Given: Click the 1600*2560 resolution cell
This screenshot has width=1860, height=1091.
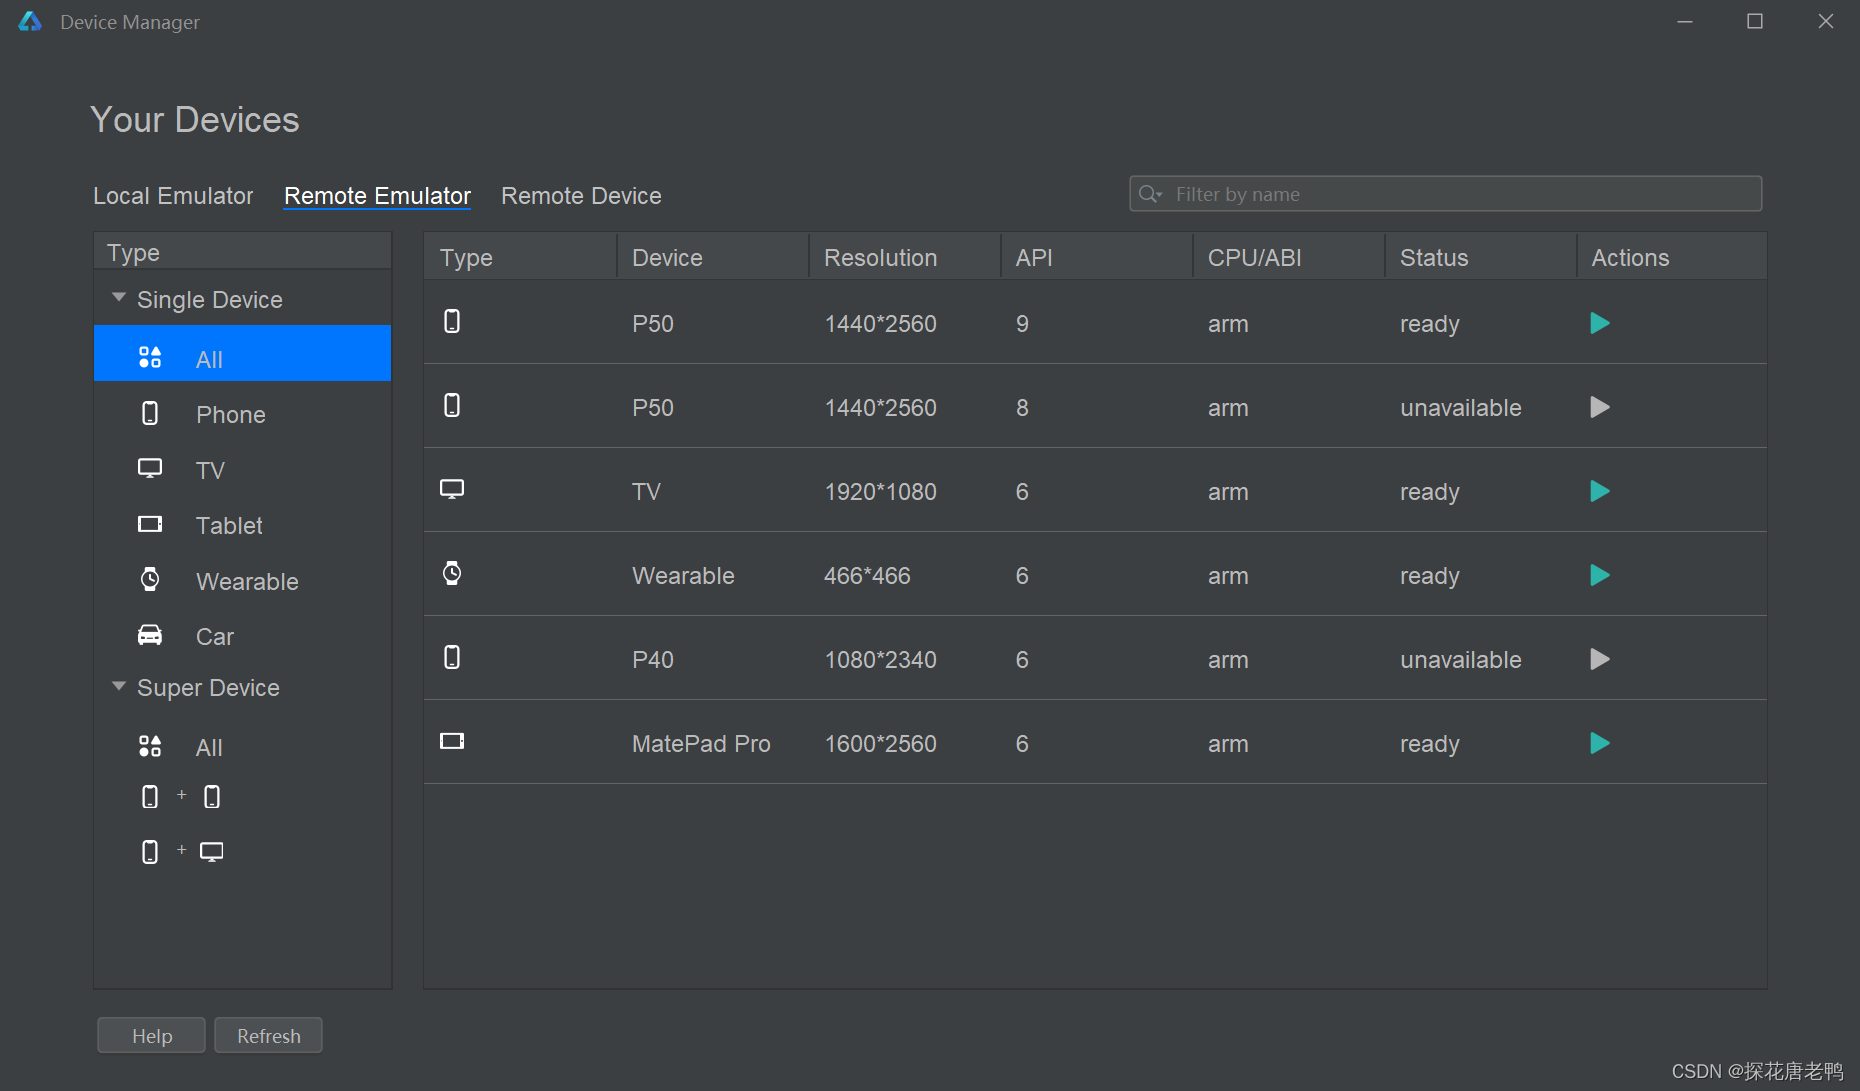Looking at the screenshot, I should coord(880,744).
